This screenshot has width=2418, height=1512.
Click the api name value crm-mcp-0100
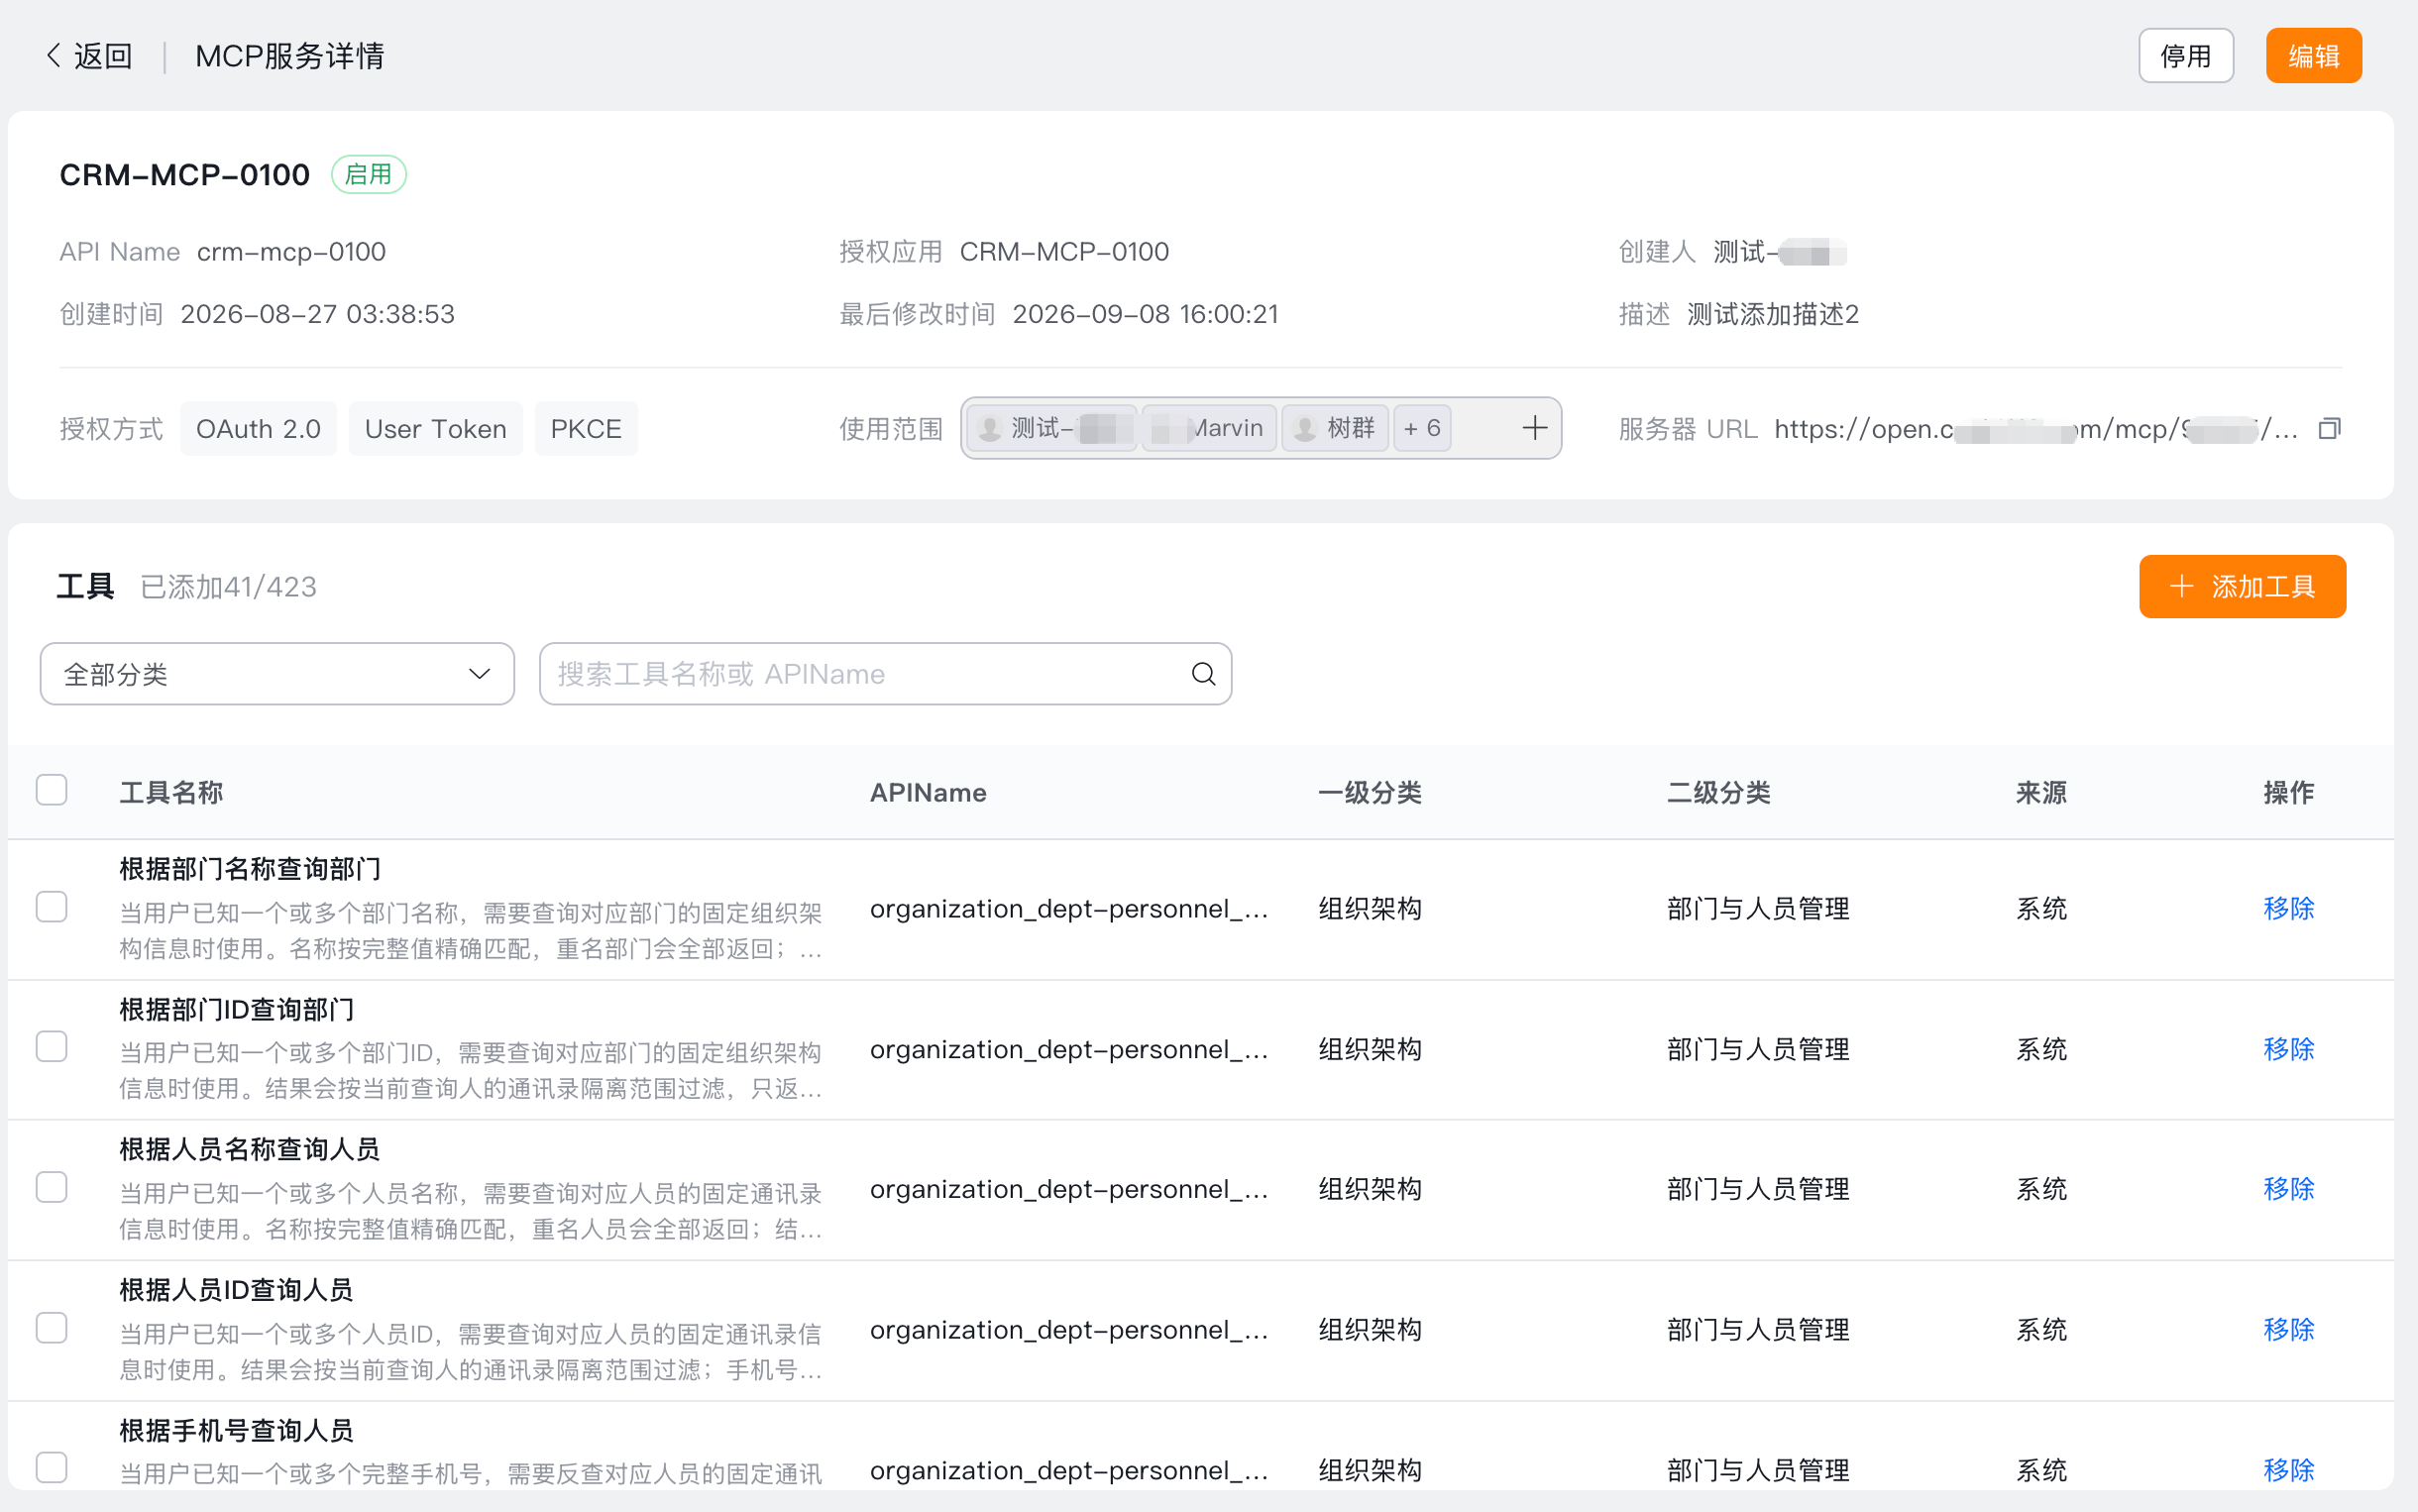291,252
